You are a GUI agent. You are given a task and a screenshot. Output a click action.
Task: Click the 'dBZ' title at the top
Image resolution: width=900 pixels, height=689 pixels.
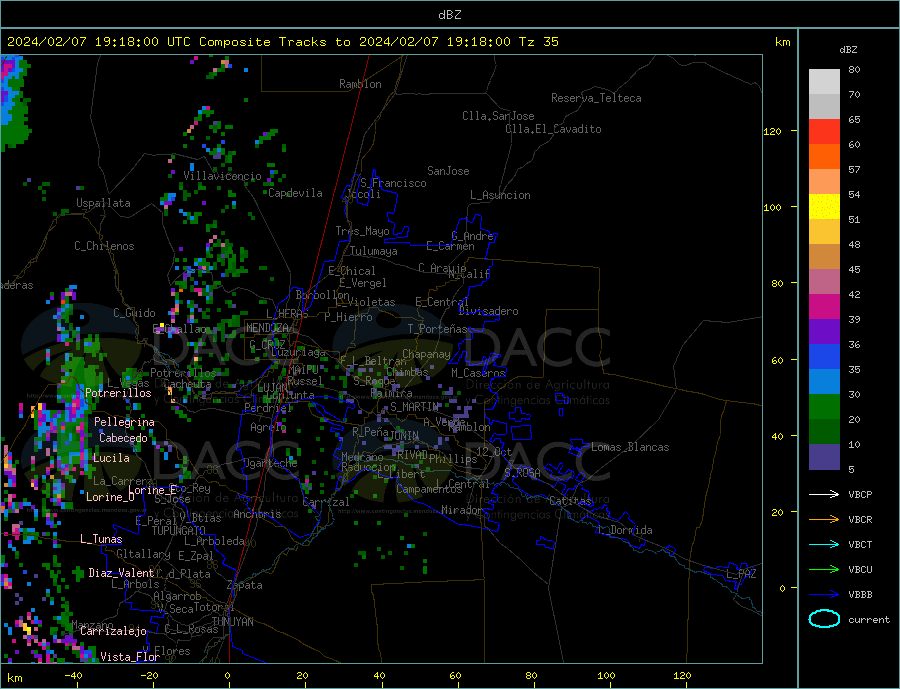tap(449, 15)
